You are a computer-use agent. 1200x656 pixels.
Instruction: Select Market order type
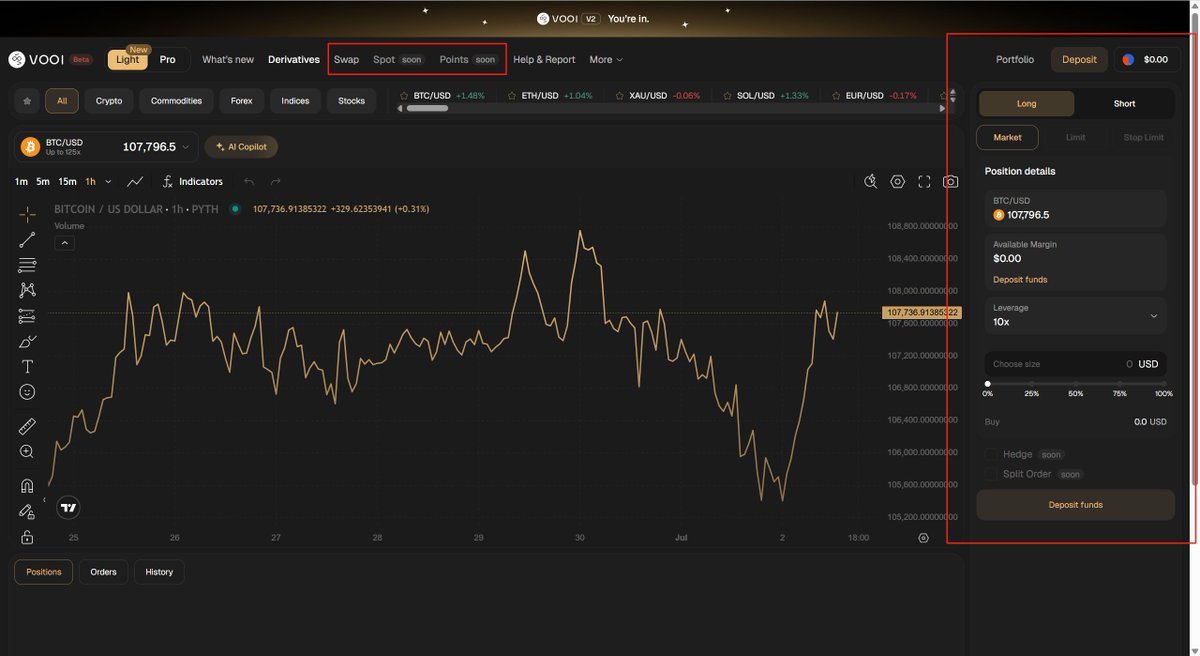click(1007, 137)
